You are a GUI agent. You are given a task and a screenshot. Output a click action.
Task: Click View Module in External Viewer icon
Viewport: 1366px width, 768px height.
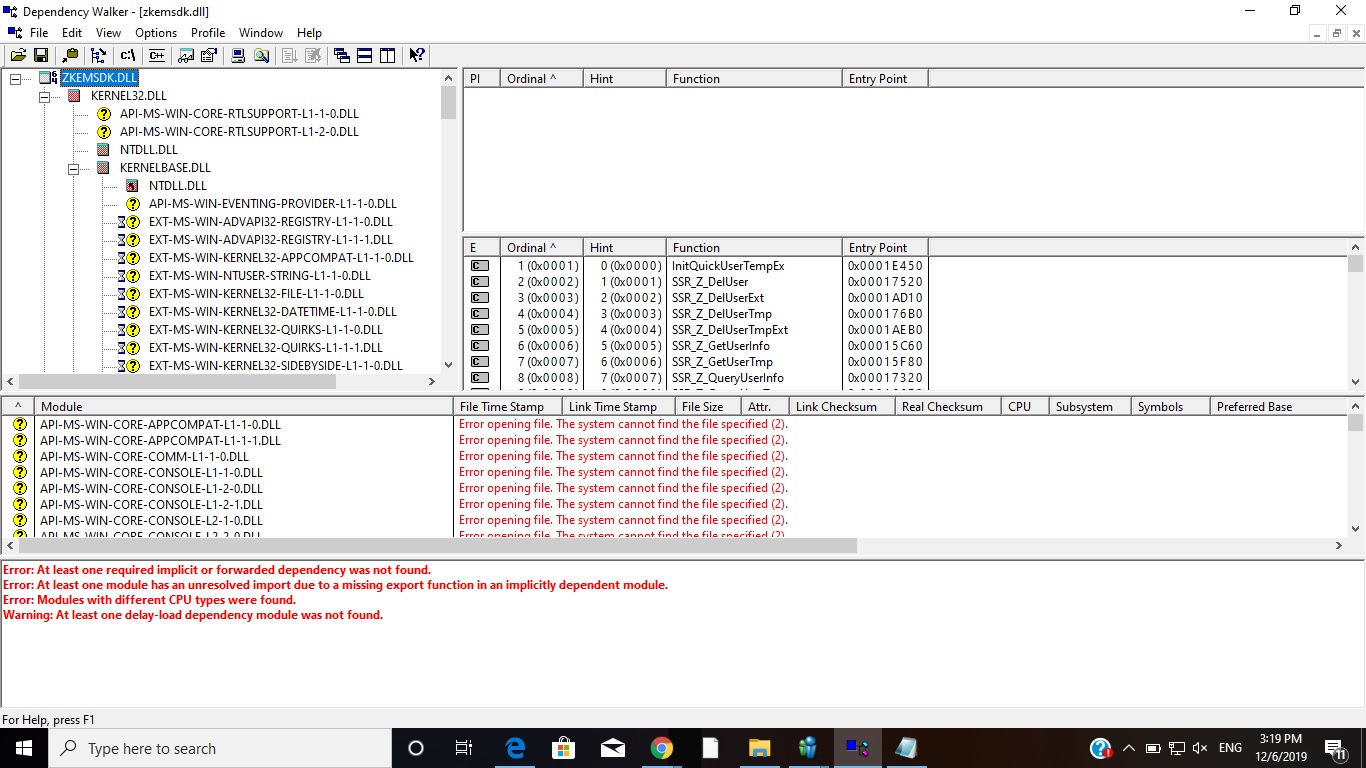[x=186, y=56]
